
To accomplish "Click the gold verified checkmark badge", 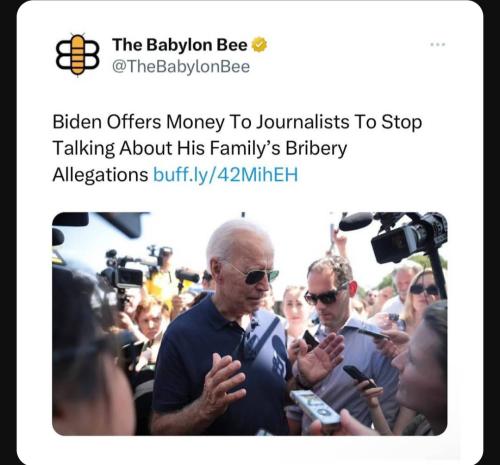I will pyautogui.click(x=259, y=45).
